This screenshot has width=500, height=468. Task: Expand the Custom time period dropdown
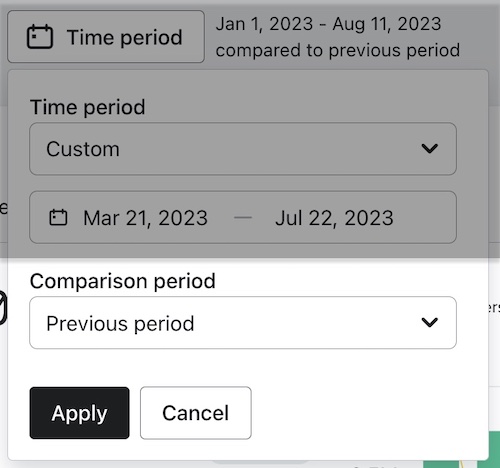pyautogui.click(x=243, y=149)
